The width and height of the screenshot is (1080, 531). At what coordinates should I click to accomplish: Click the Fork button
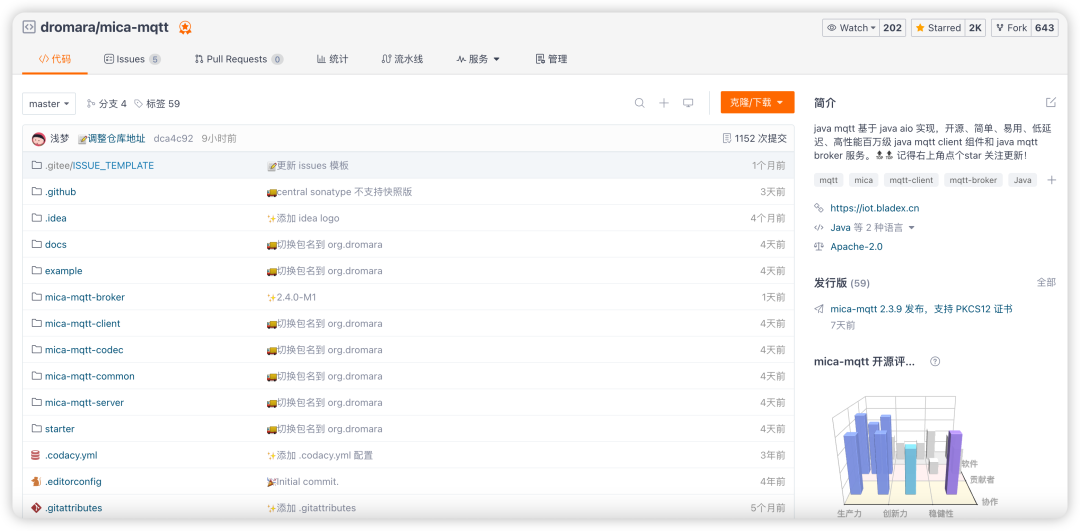[1010, 28]
